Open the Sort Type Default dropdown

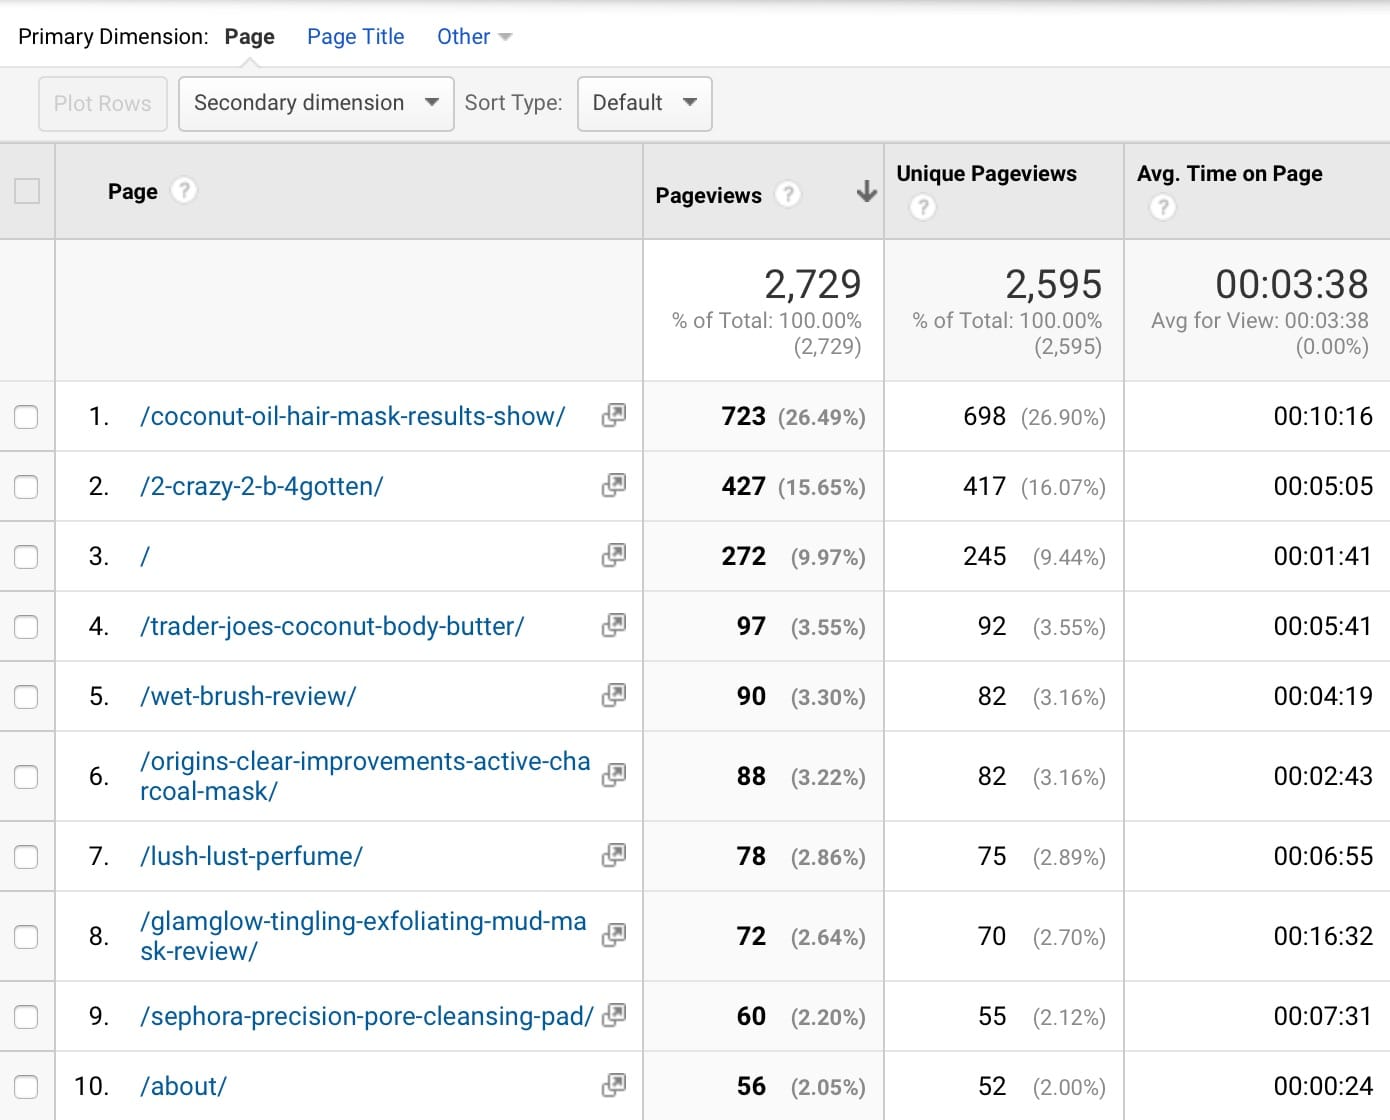click(x=645, y=103)
